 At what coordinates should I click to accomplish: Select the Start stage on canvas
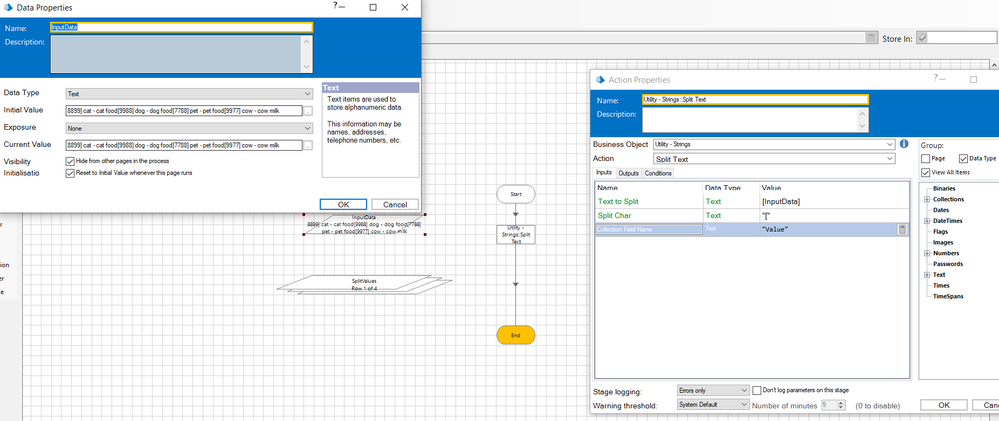[x=515, y=193]
